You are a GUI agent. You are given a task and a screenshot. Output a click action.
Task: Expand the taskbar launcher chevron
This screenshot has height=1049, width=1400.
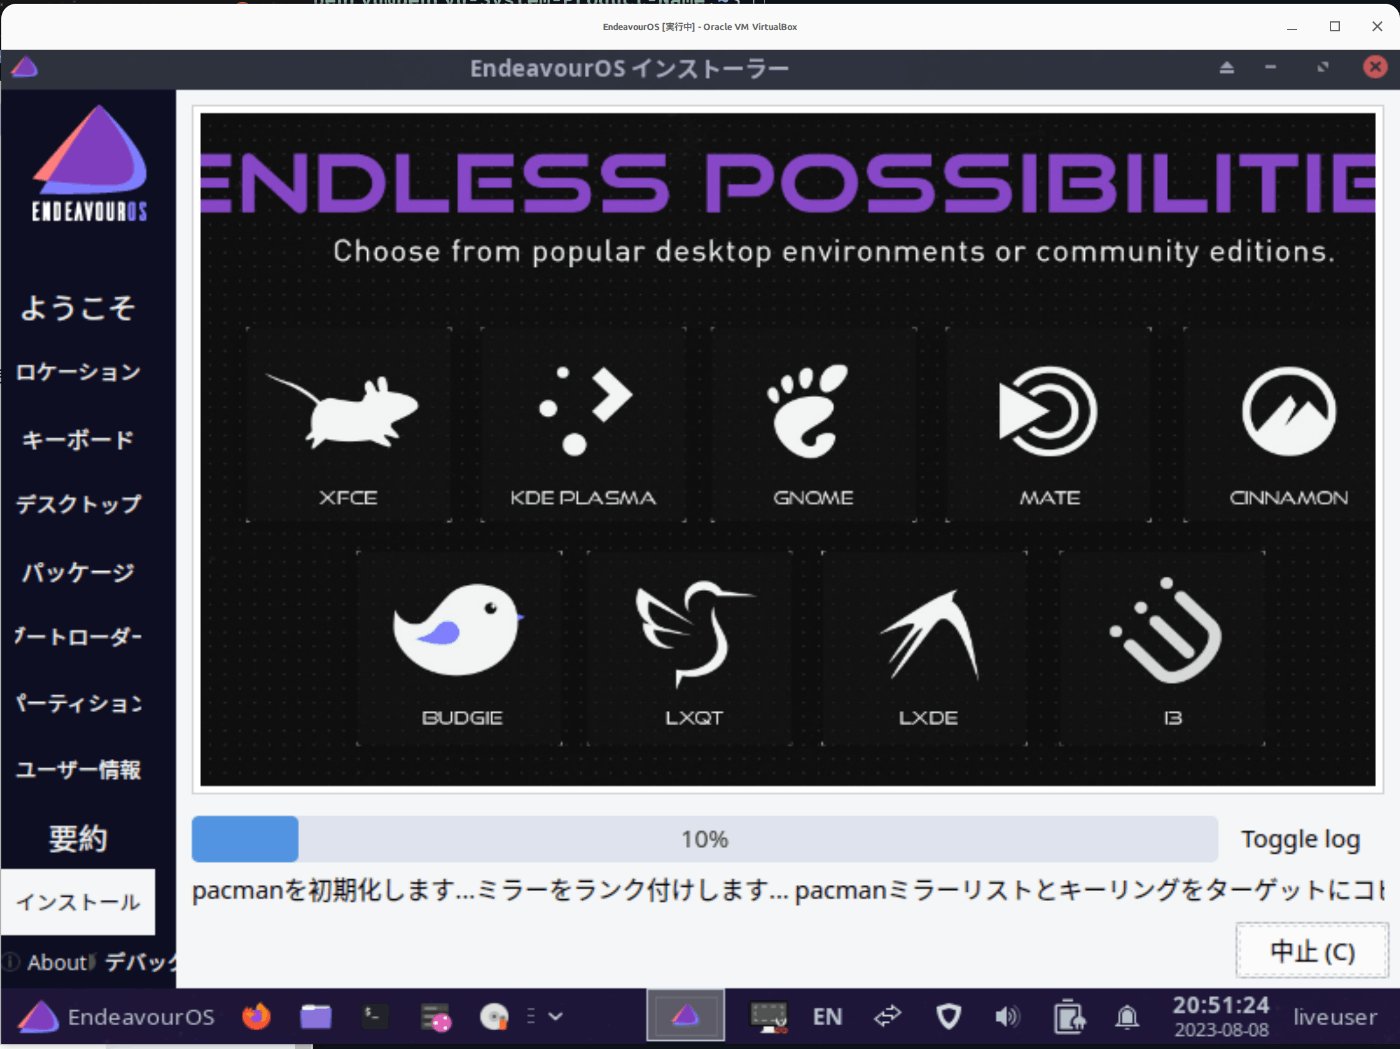click(x=556, y=1016)
